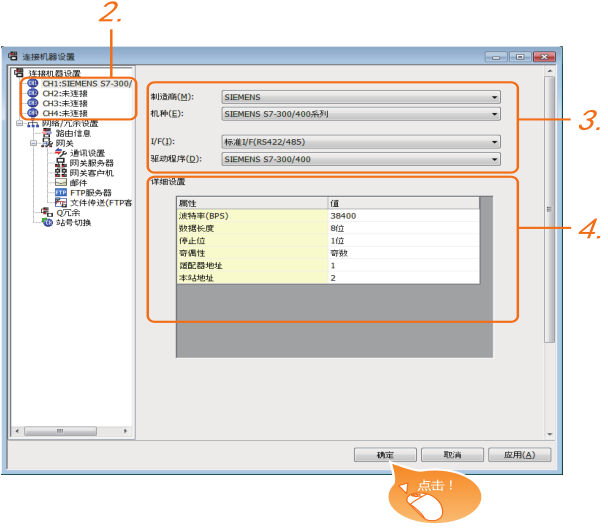Click the 取消 button

coord(452,455)
